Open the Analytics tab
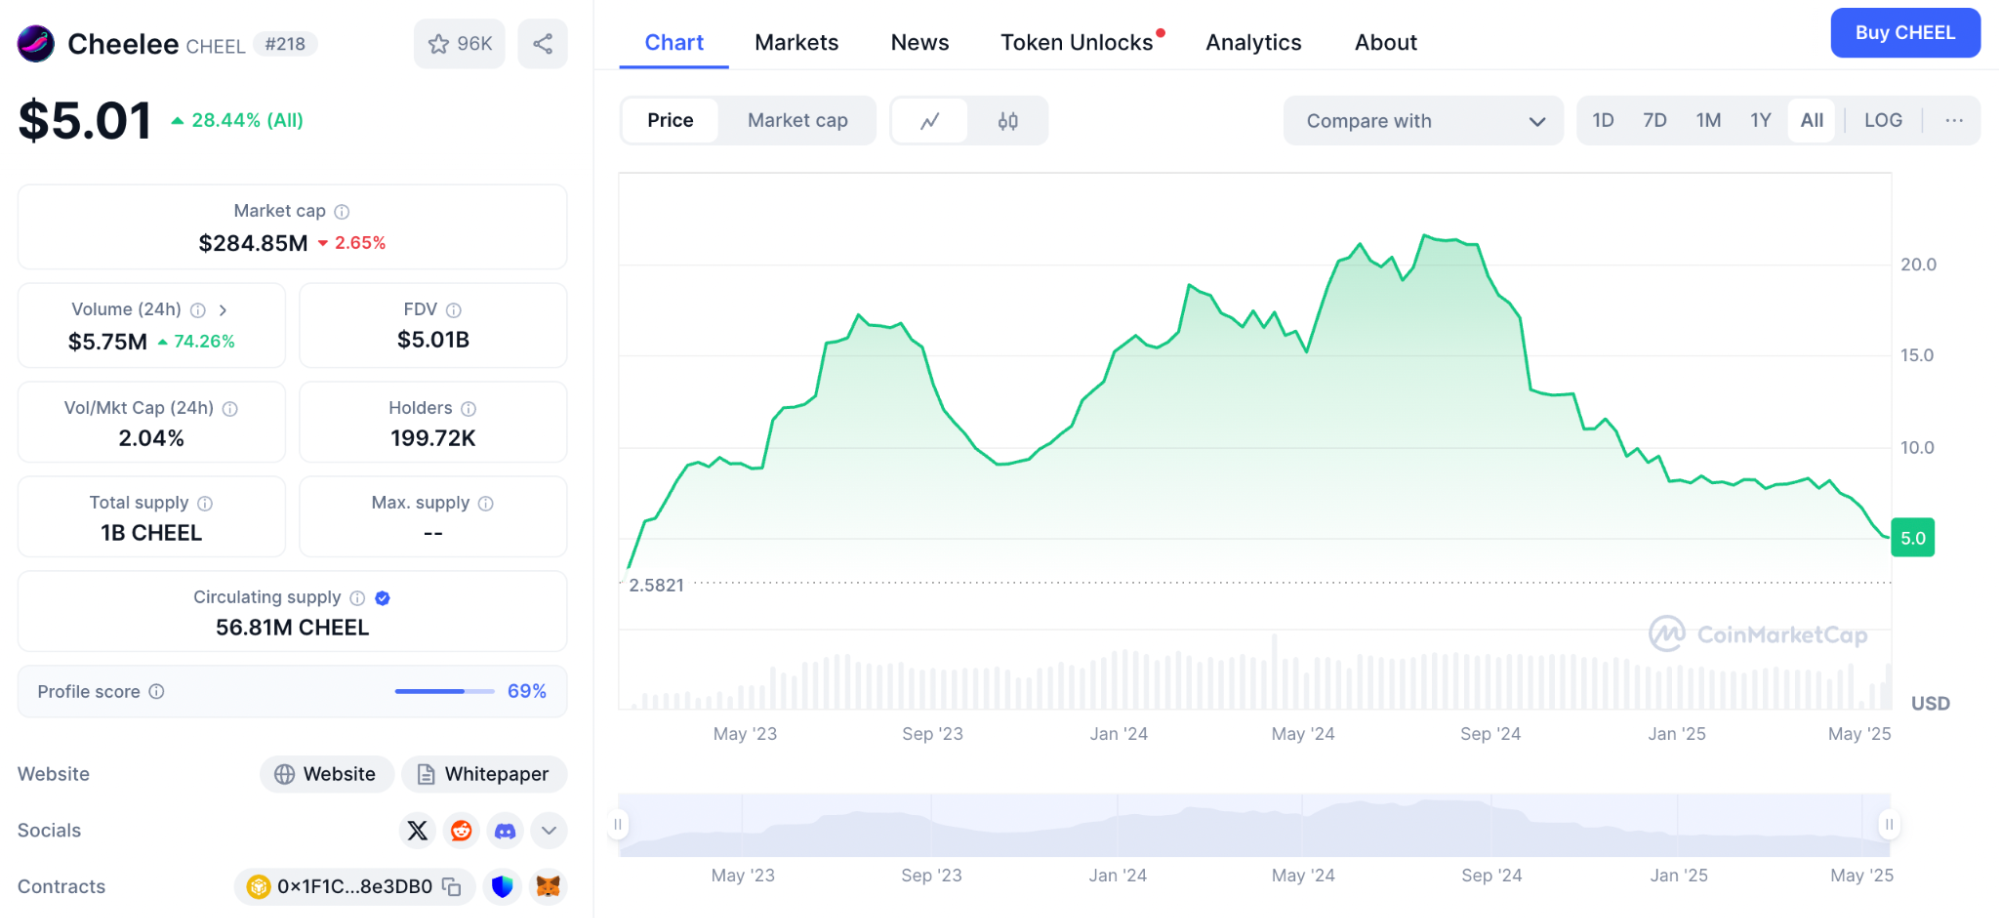 point(1253,43)
